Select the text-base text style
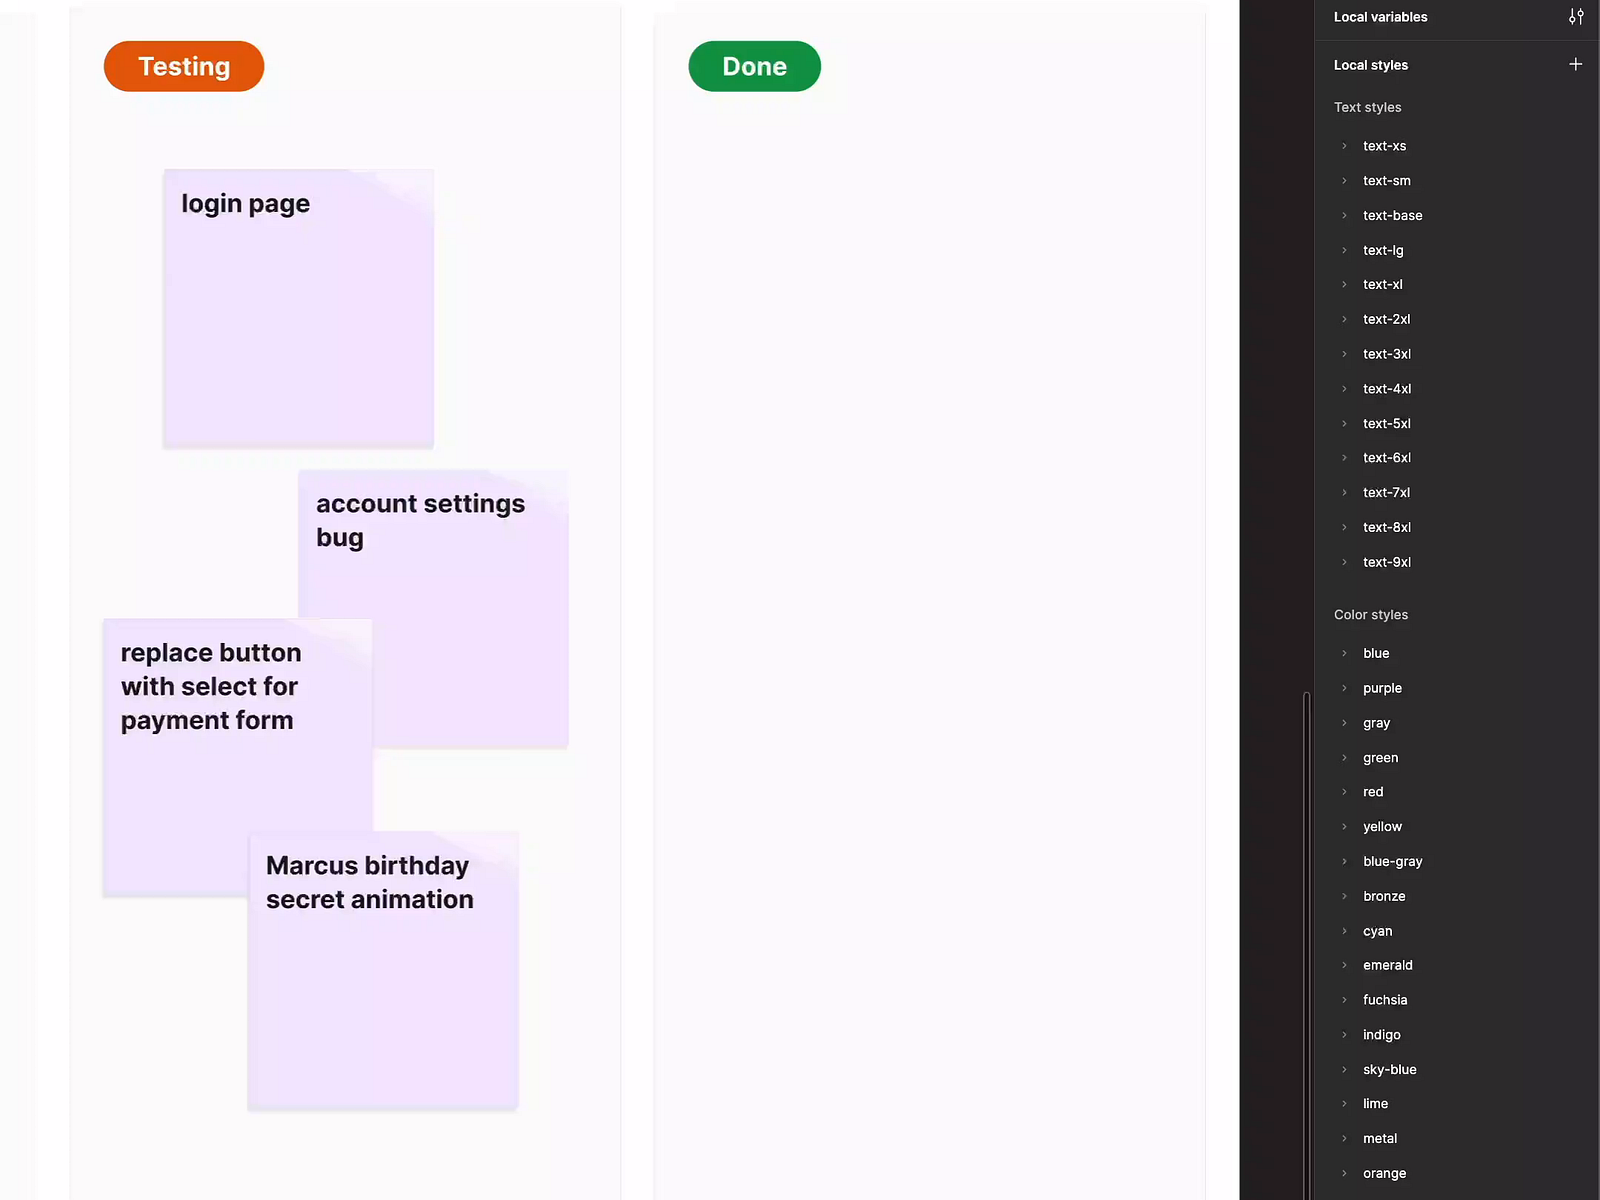1600x1200 pixels. (x=1392, y=215)
